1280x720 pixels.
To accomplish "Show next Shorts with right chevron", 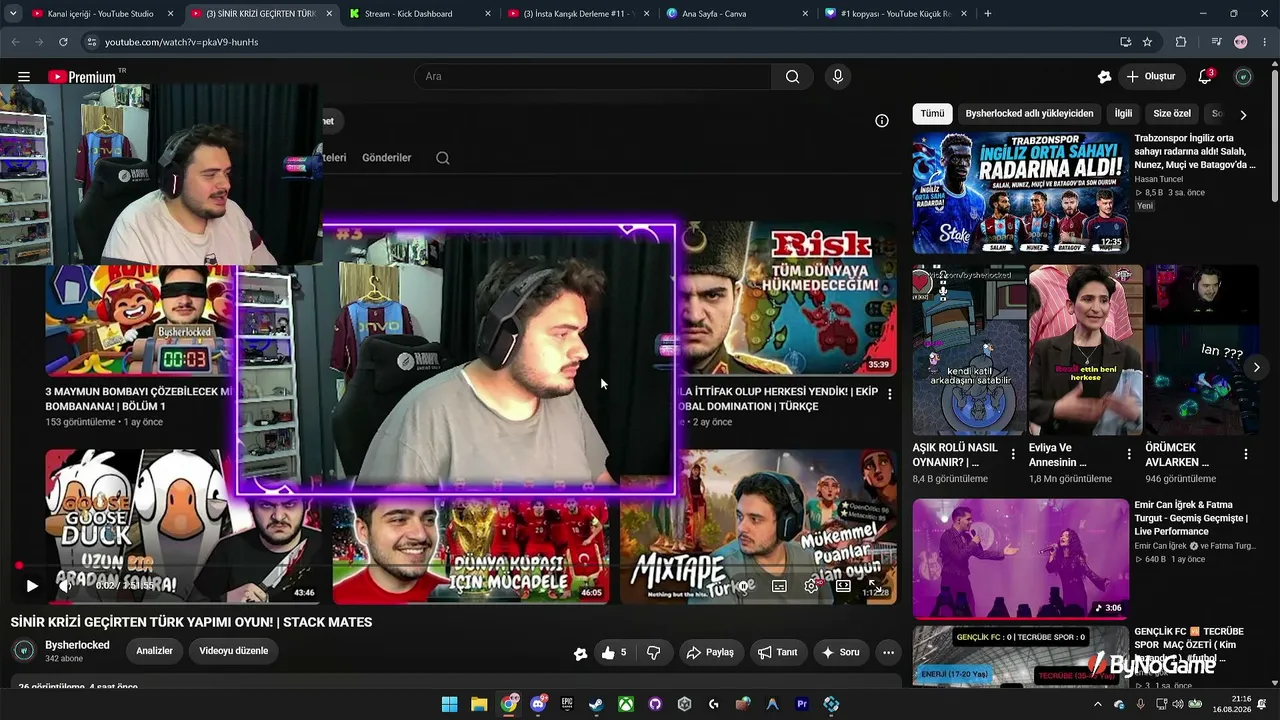I will [1256, 367].
